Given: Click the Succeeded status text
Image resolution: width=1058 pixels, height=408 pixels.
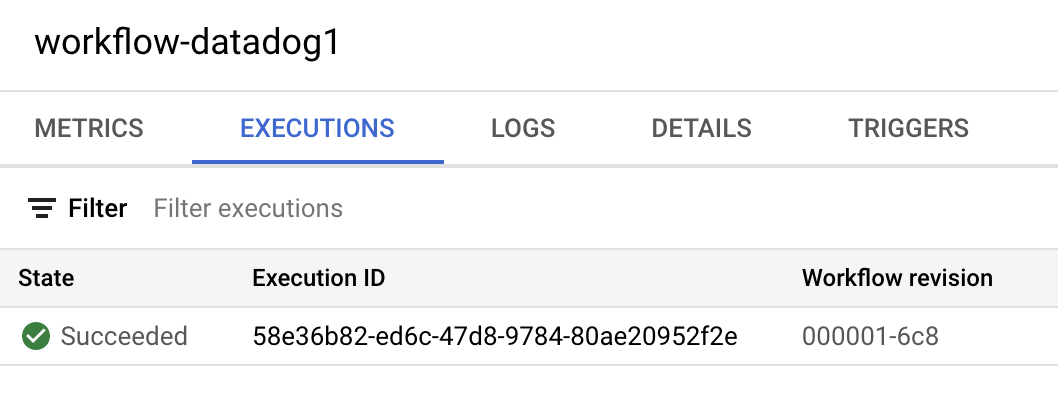Looking at the screenshot, I should point(124,336).
